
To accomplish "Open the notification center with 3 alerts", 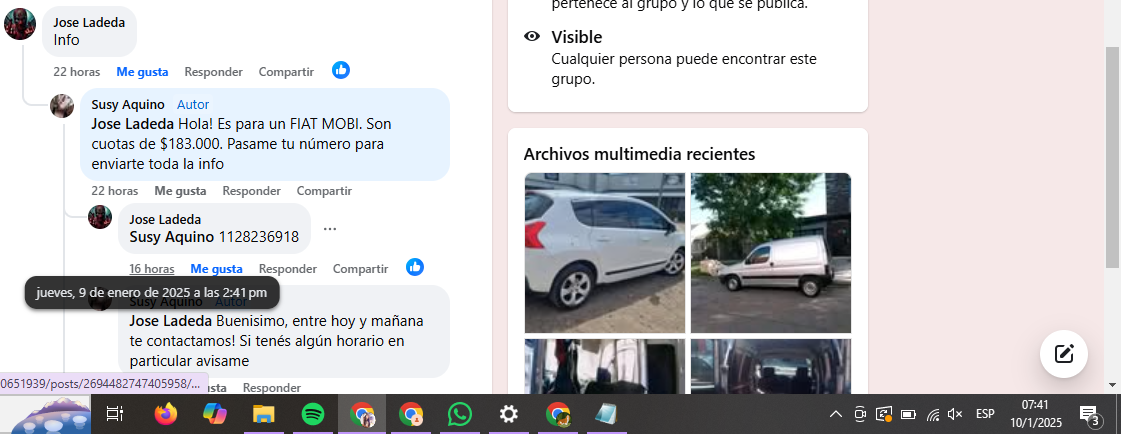I will click(1089, 415).
